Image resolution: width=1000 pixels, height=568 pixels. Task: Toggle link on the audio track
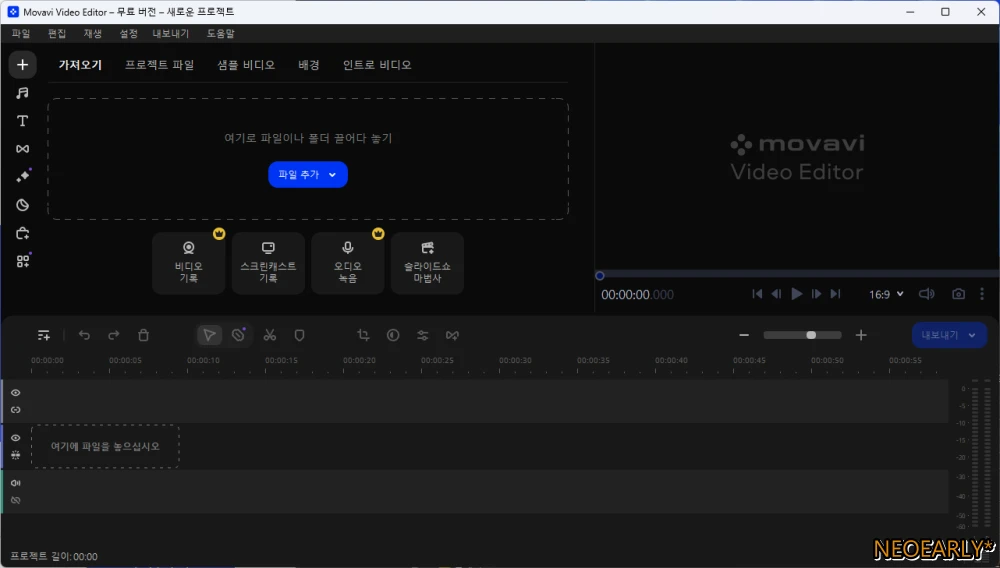tap(16, 500)
